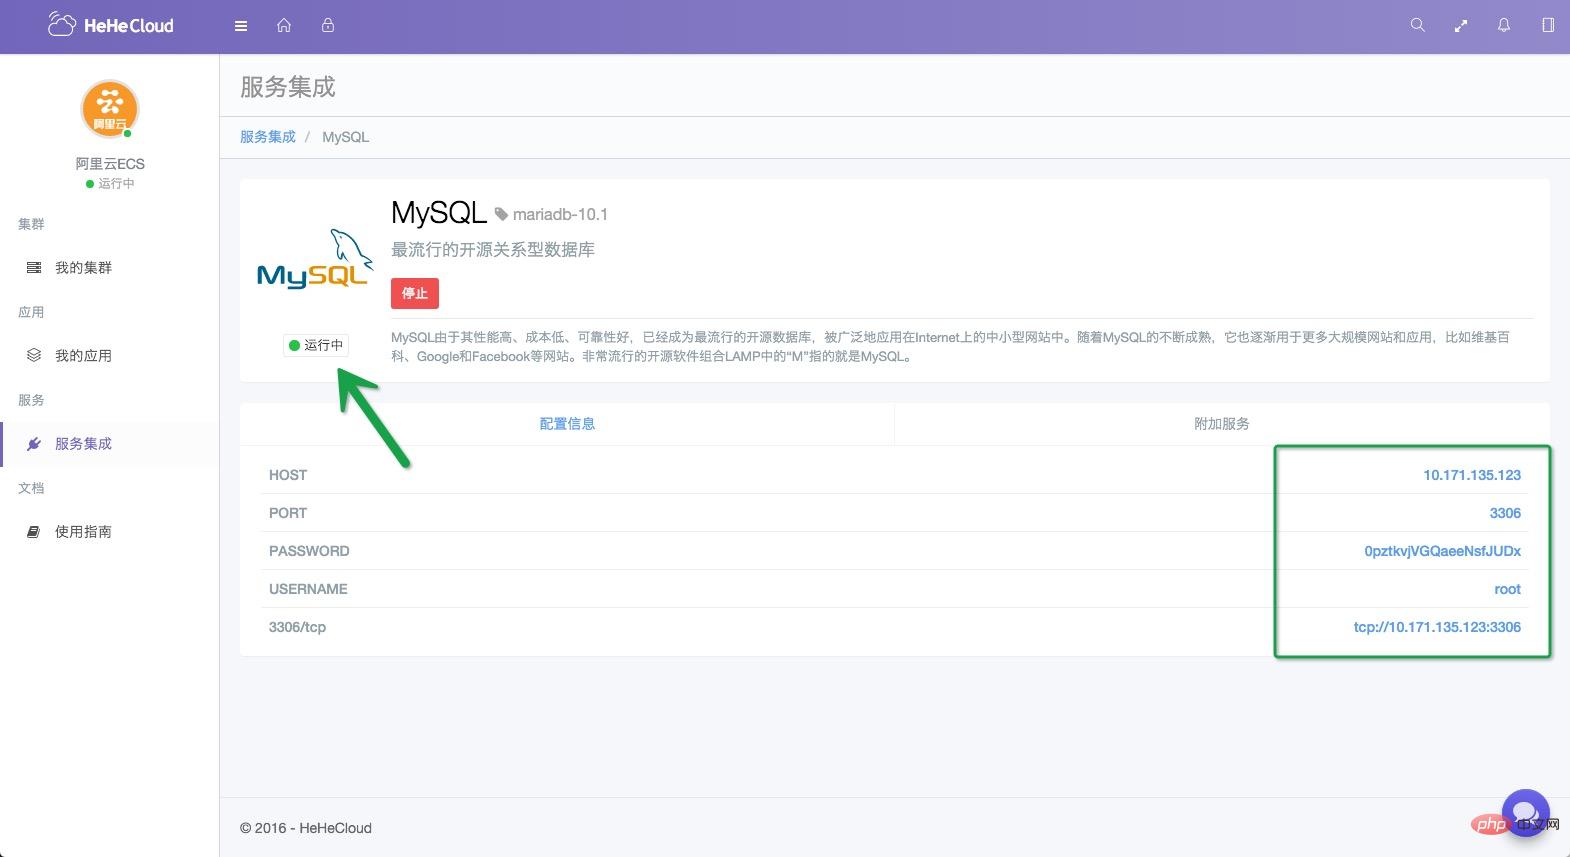Image resolution: width=1570 pixels, height=857 pixels.
Task: Toggle fullscreen with the expand icon
Action: (1461, 26)
